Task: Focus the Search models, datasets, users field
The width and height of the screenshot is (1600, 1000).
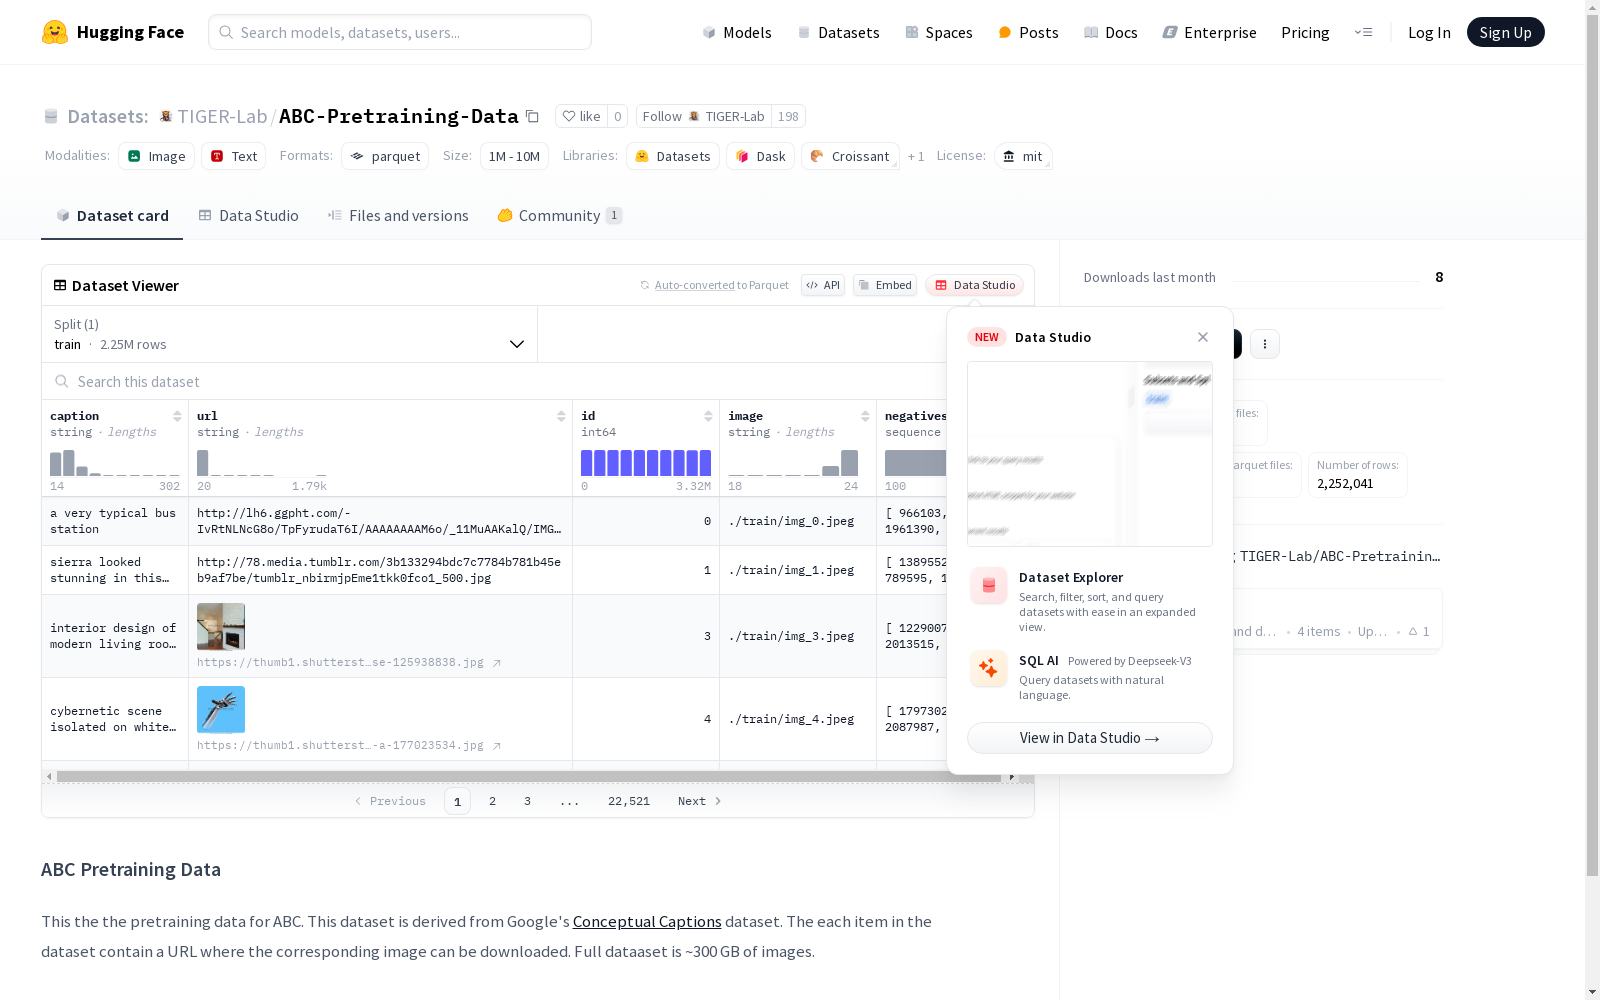Action: pyautogui.click(x=400, y=32)
